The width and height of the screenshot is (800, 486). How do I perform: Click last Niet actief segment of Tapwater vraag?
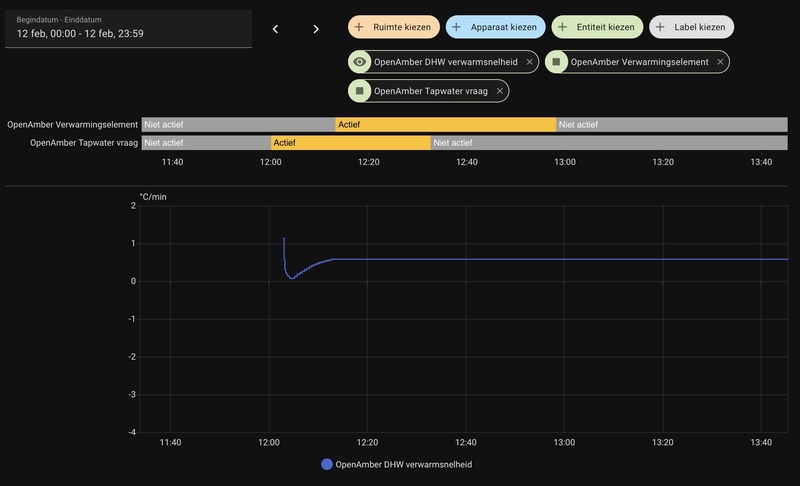click(609, 143)
